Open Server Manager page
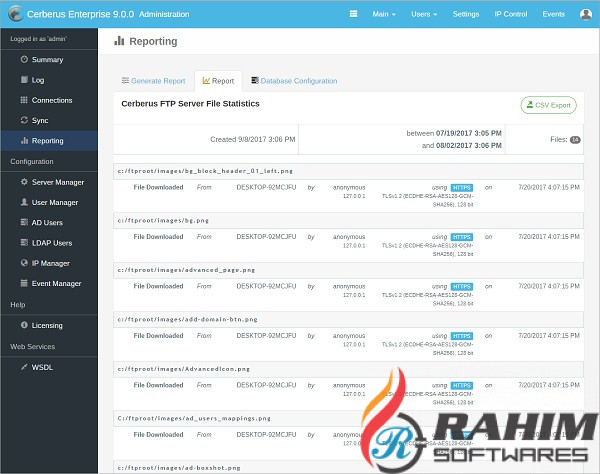 coord(57,182)
